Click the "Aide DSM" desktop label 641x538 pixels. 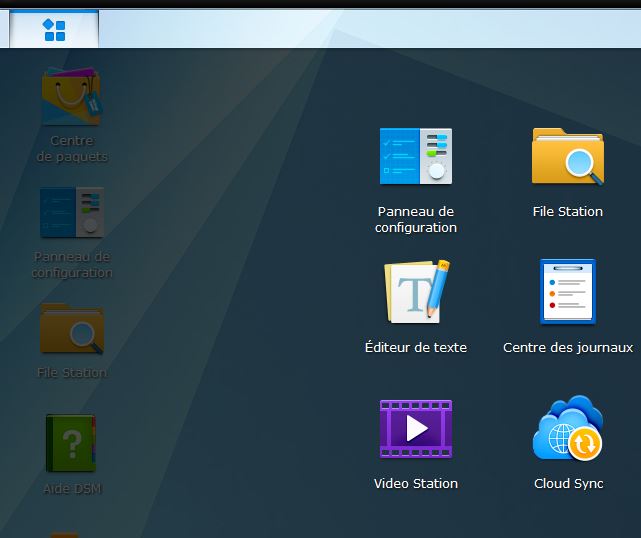coord(72,489)
